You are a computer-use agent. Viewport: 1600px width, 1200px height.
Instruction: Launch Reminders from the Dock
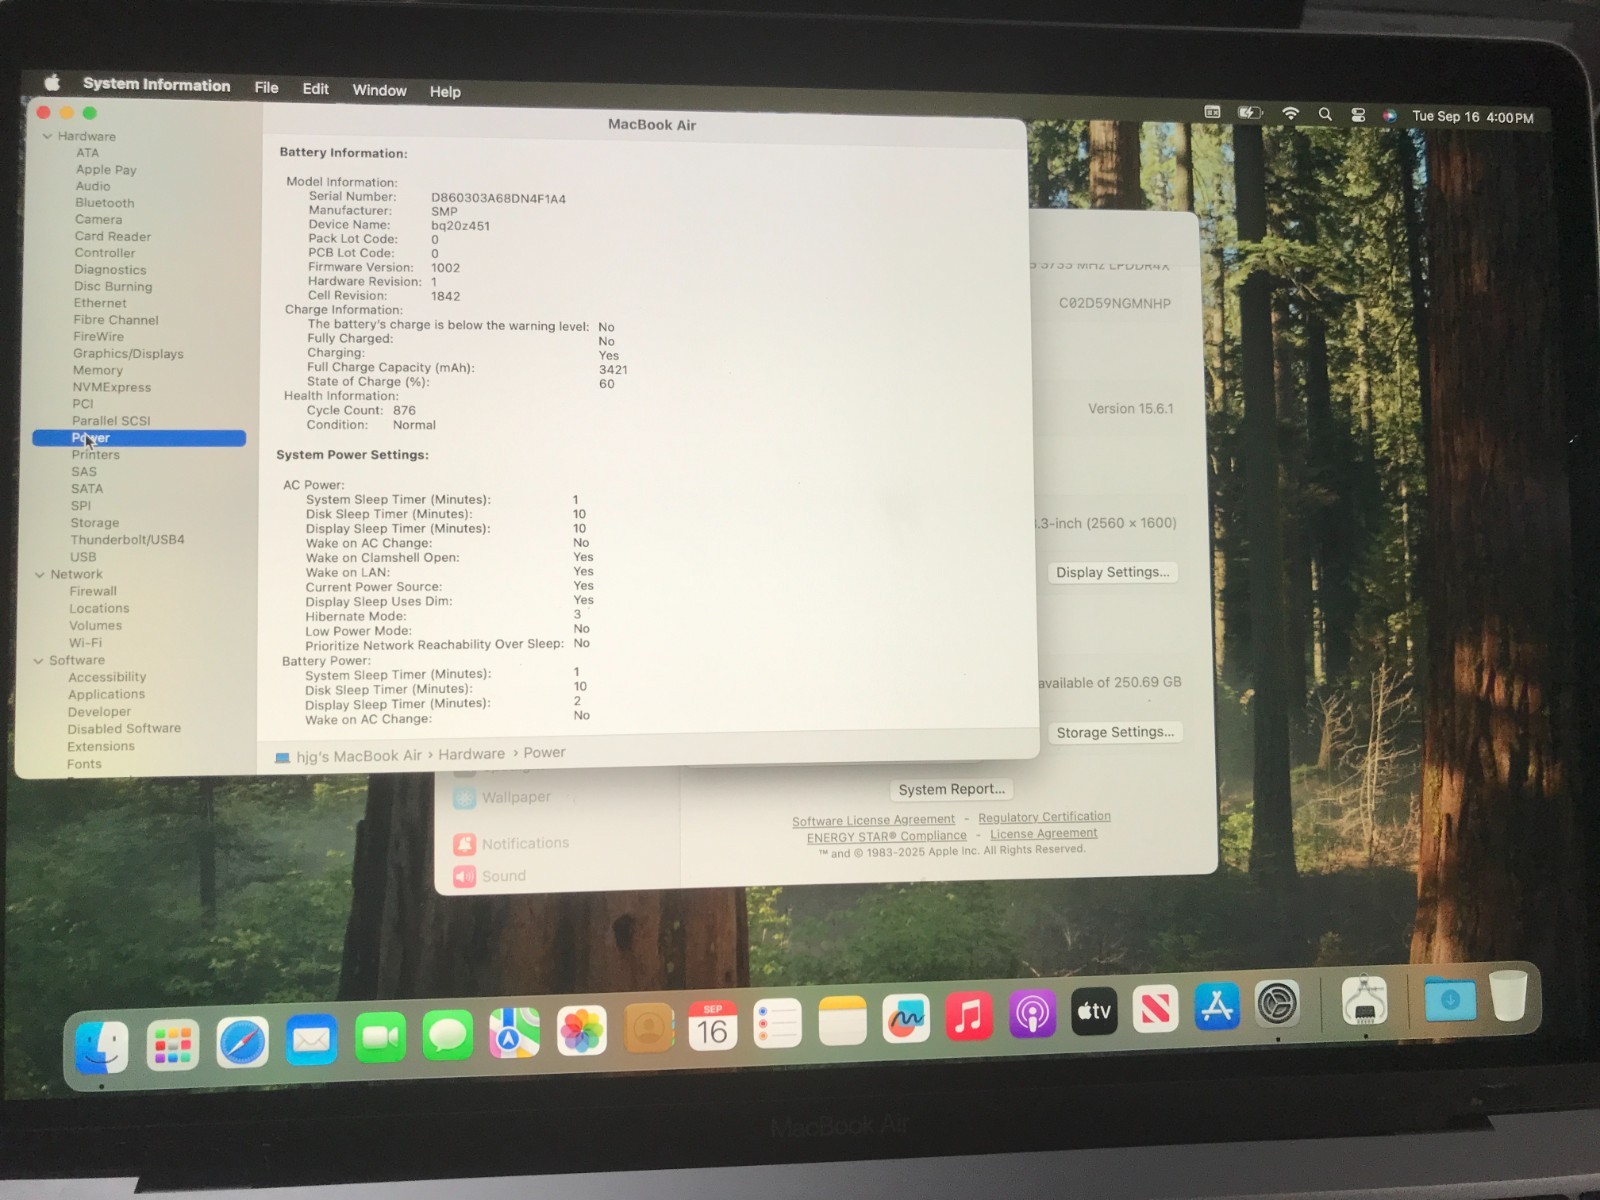778,1023
